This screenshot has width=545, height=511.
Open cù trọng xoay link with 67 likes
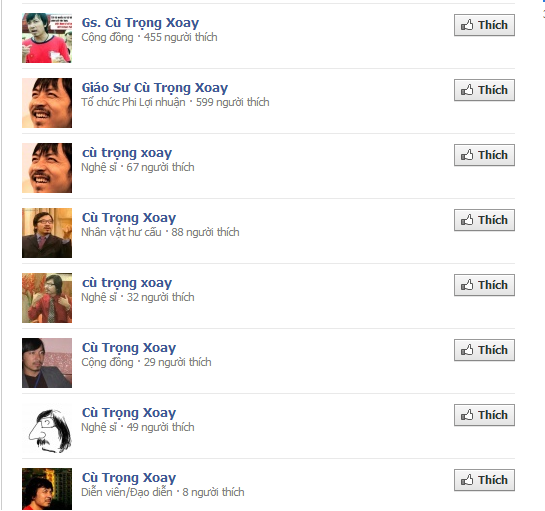coord(127,153)
